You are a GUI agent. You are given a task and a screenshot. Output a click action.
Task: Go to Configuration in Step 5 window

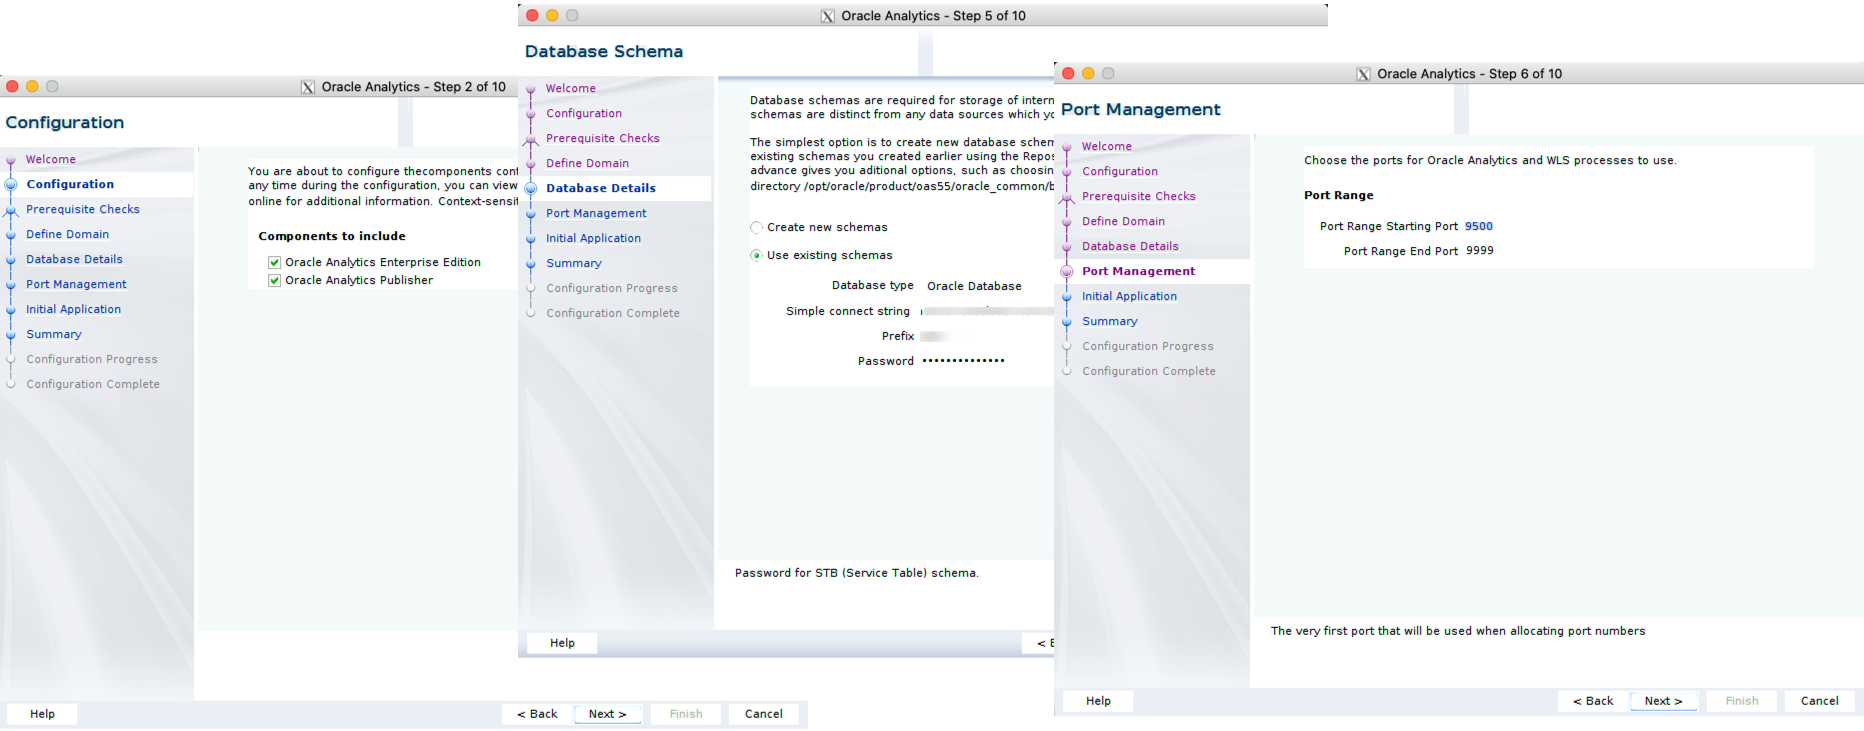(x=584, y=113)
